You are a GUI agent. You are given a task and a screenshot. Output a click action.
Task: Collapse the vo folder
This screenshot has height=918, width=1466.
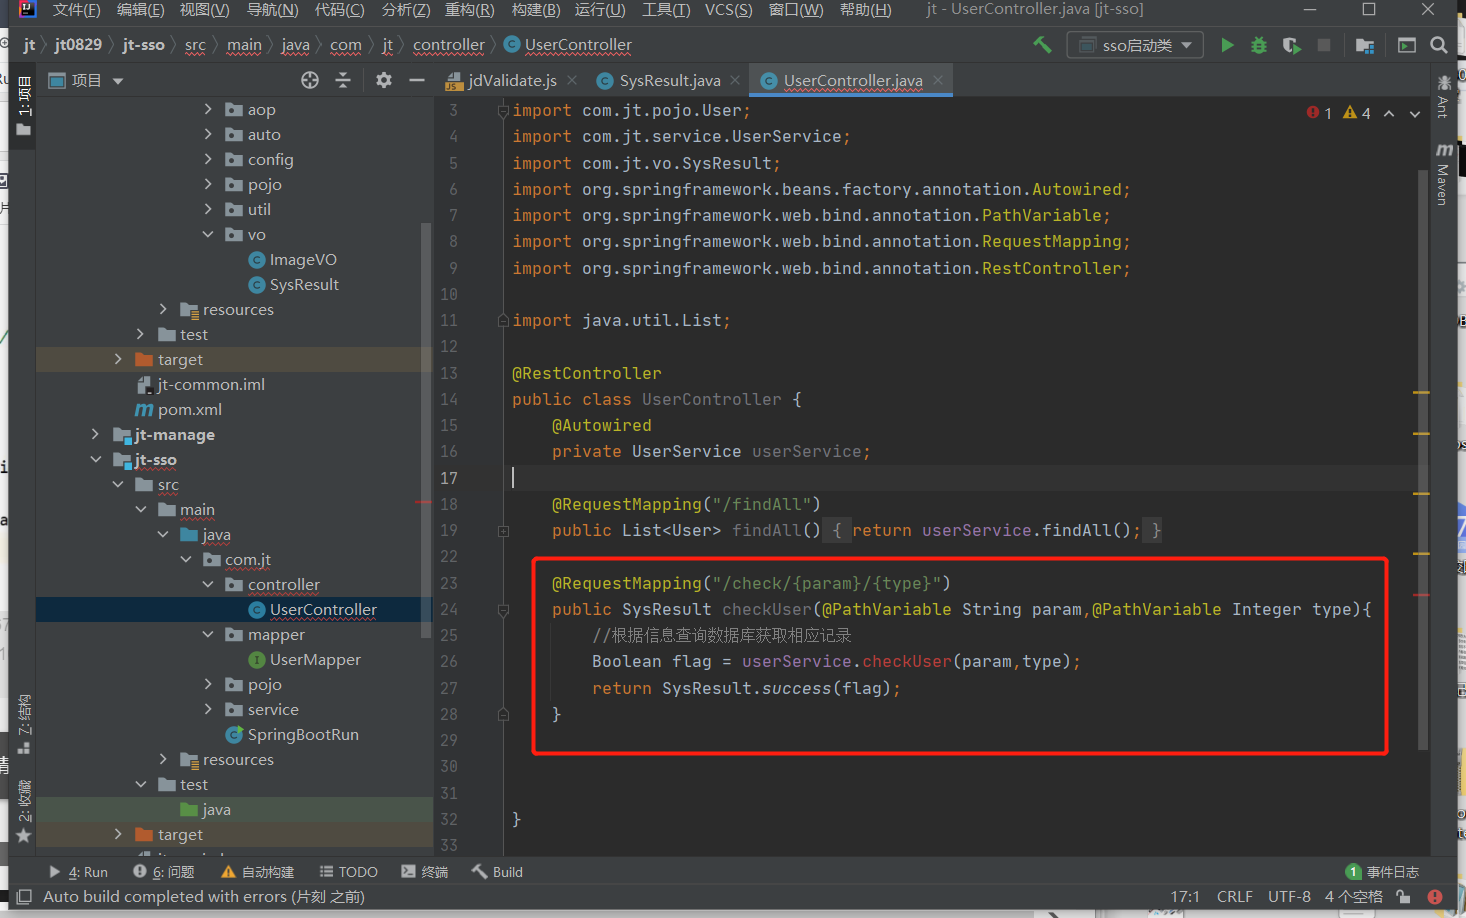coord(208,234)
